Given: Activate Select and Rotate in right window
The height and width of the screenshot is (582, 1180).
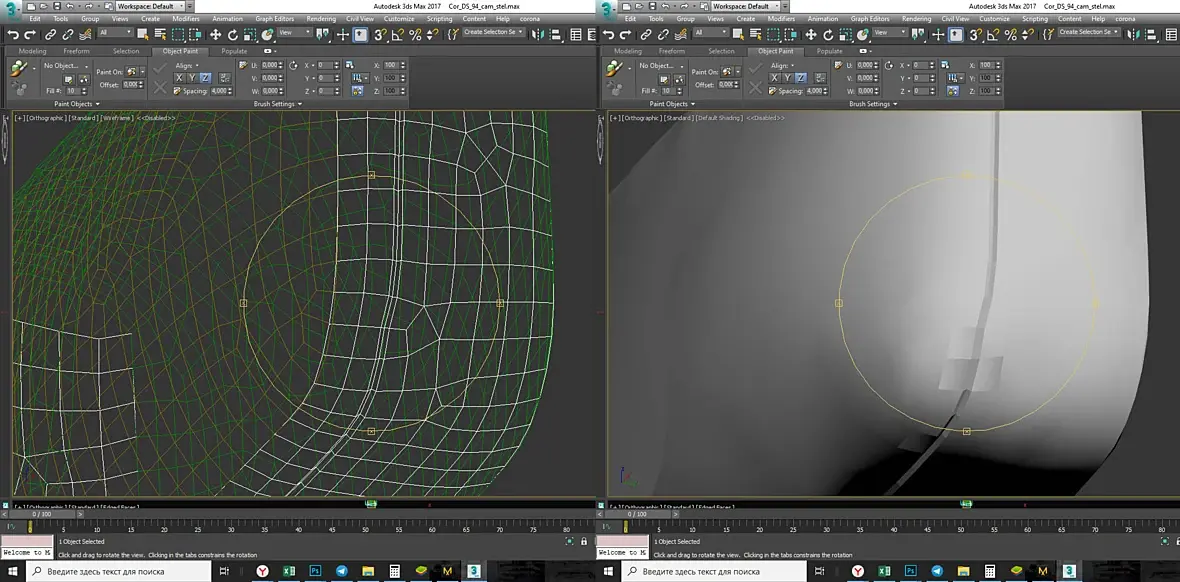Looking at the screenshot, I should coord(828,34).
